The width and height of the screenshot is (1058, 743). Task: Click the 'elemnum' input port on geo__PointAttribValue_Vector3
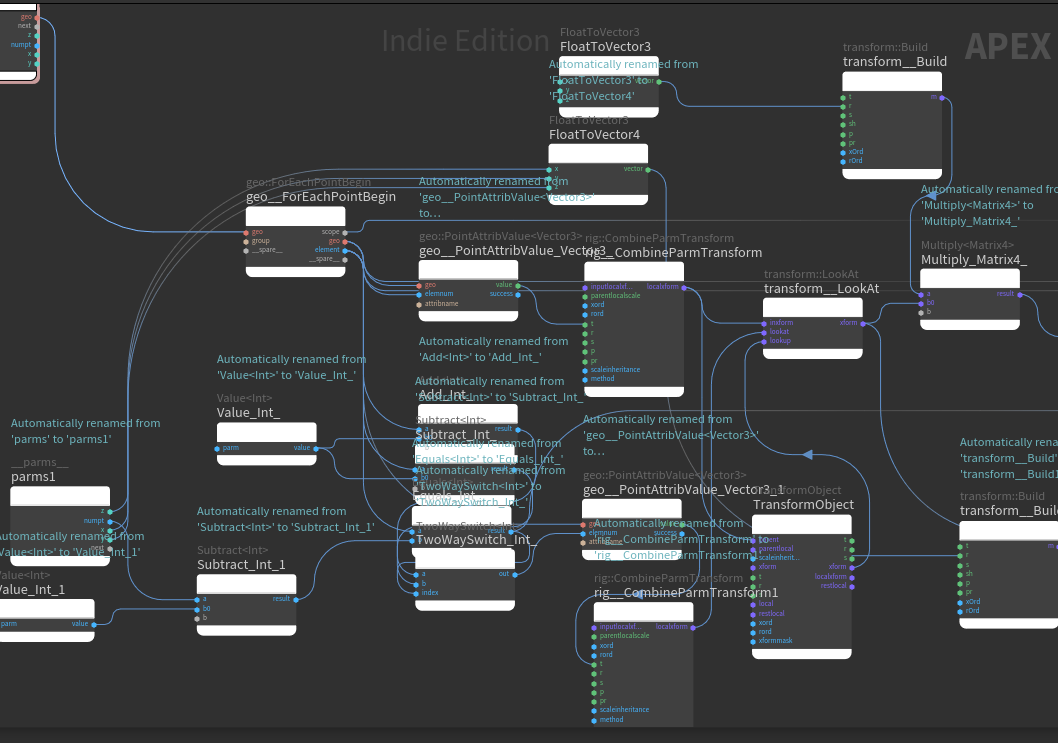419,294
